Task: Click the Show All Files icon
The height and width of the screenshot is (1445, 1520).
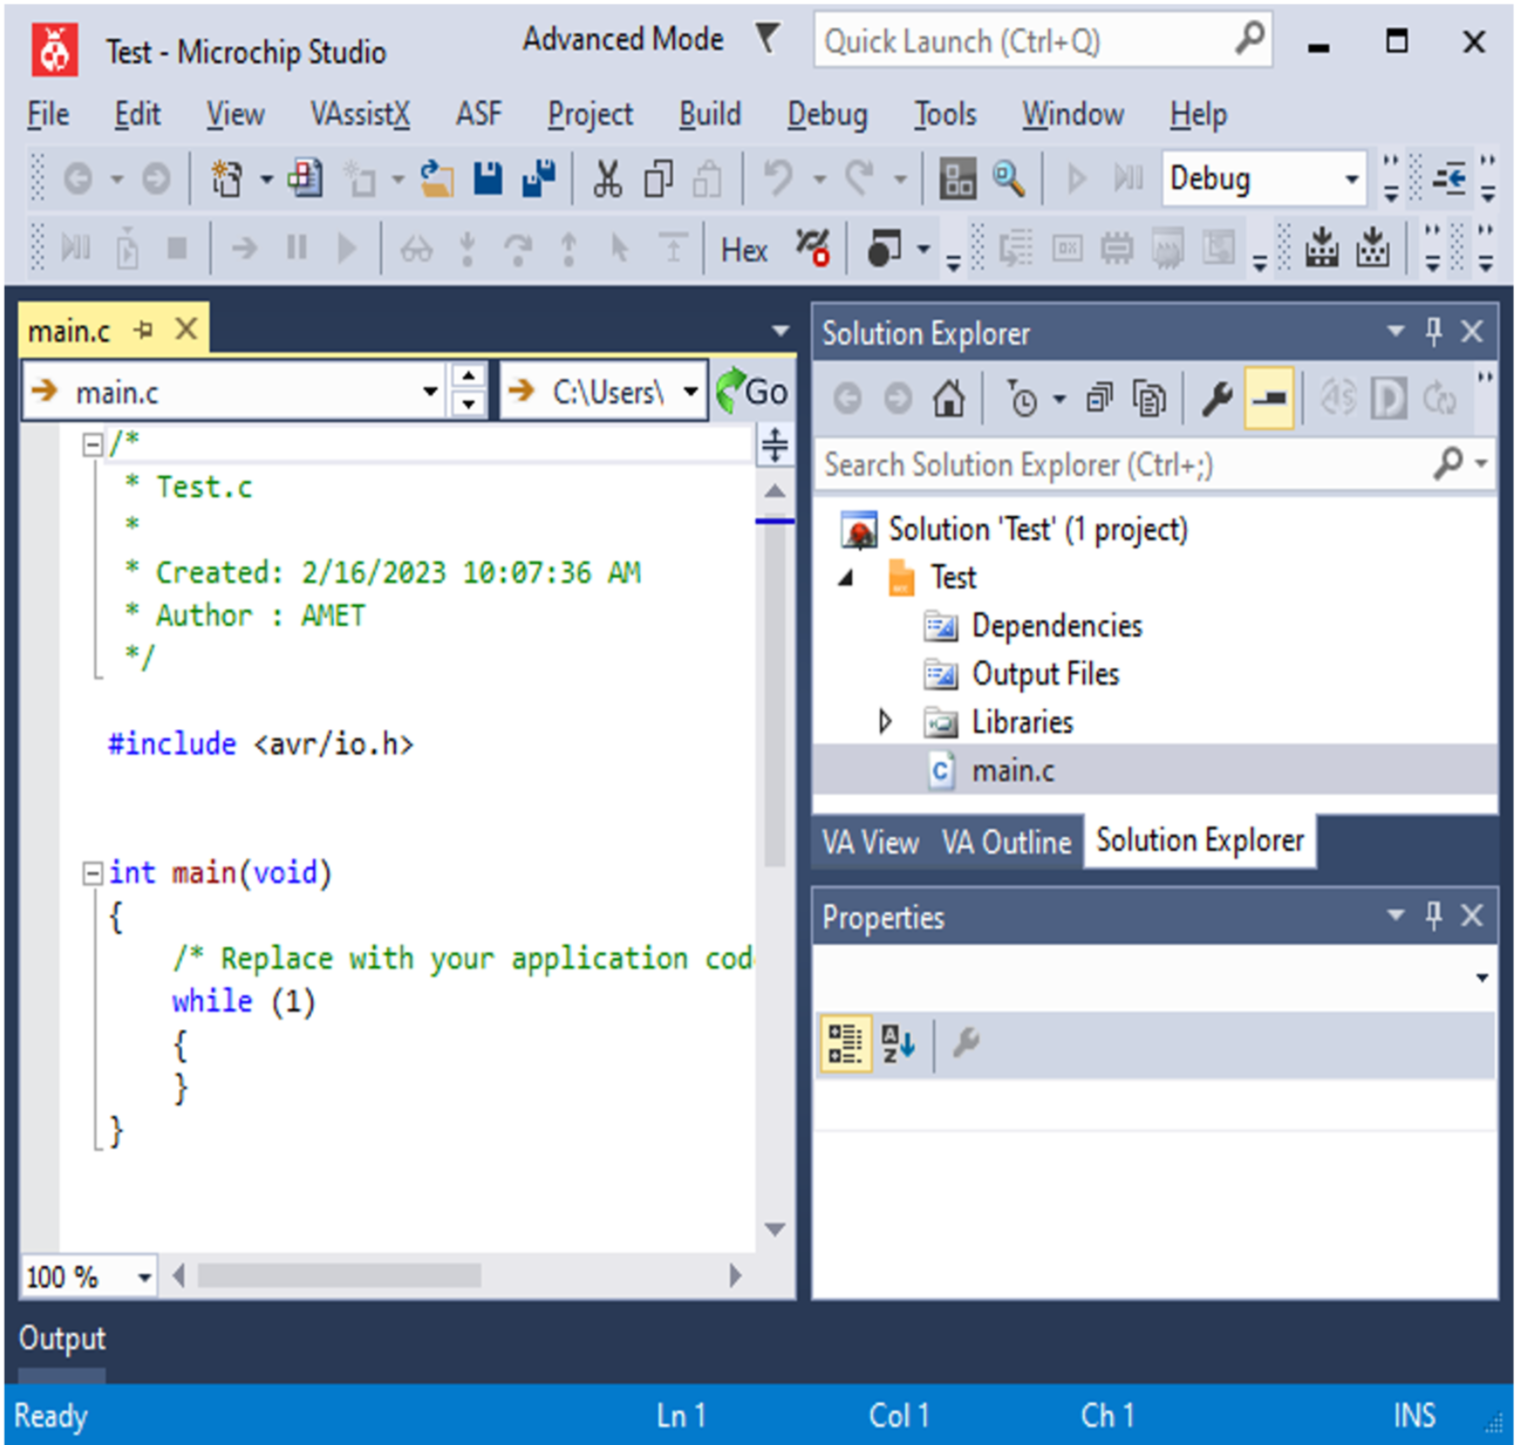Action: pyautogui.click(x=1149, y=400)
